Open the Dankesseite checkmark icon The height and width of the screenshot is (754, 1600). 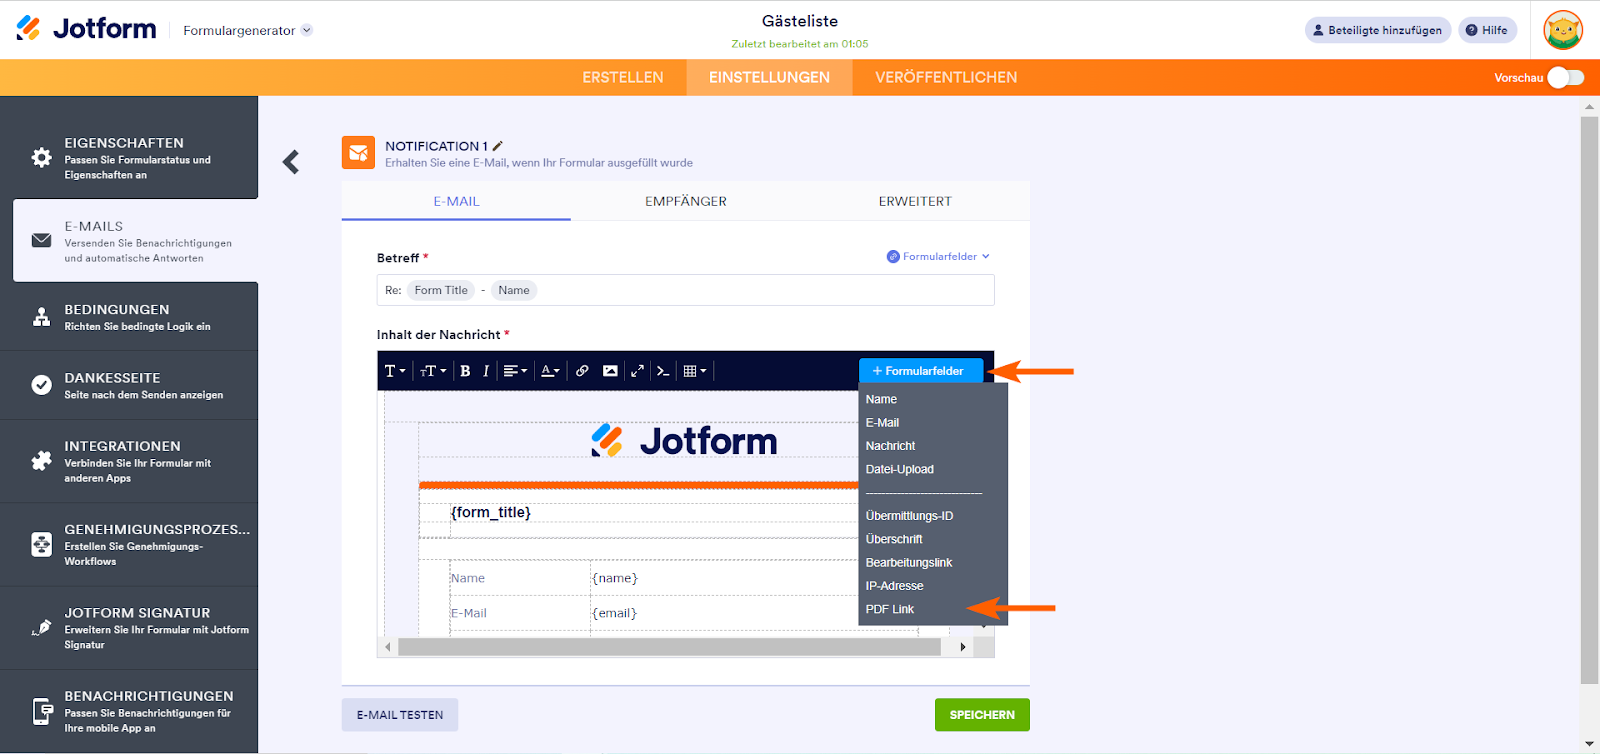tap(41, 385)
